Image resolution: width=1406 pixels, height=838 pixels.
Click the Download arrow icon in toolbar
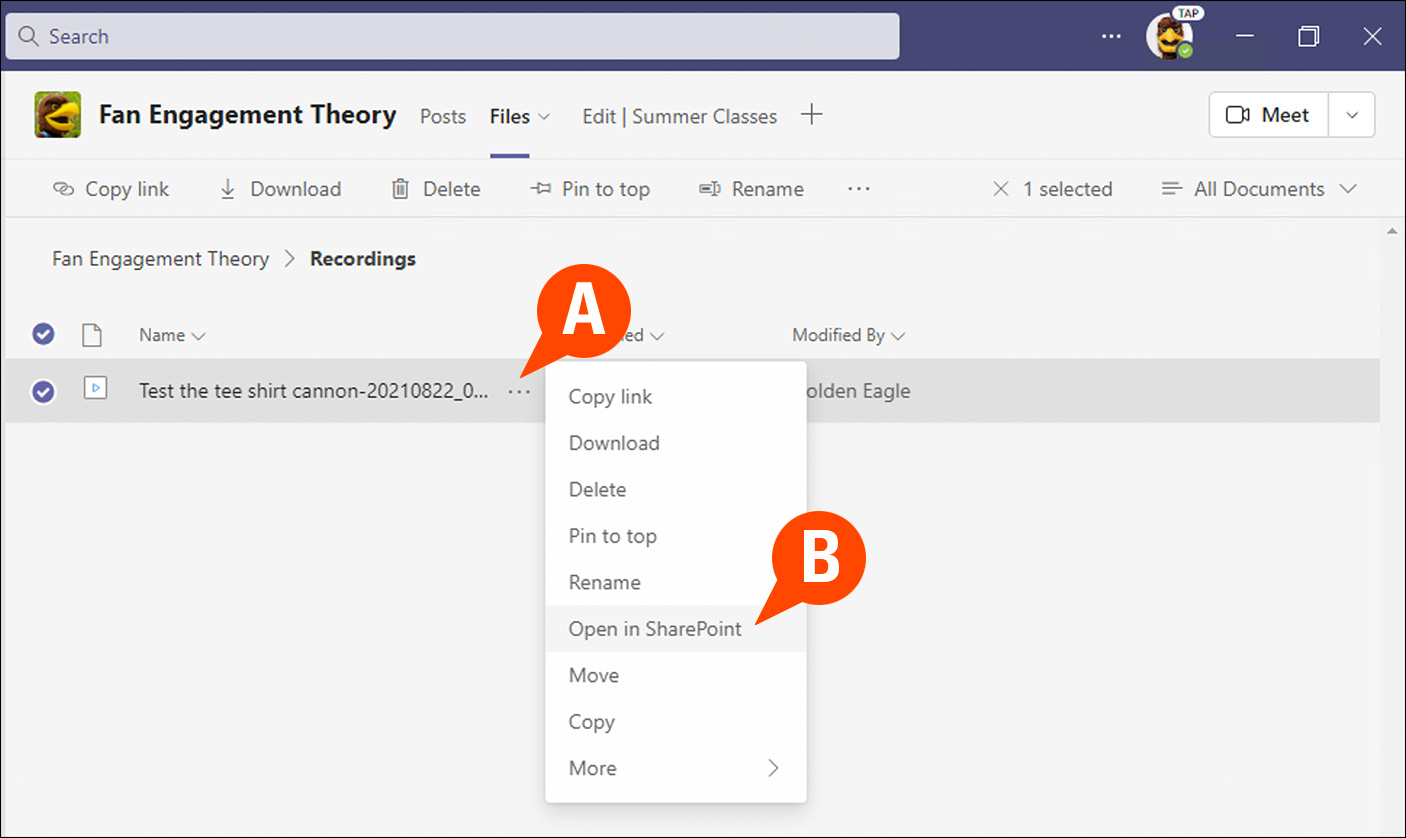click(x=228, y=189)
